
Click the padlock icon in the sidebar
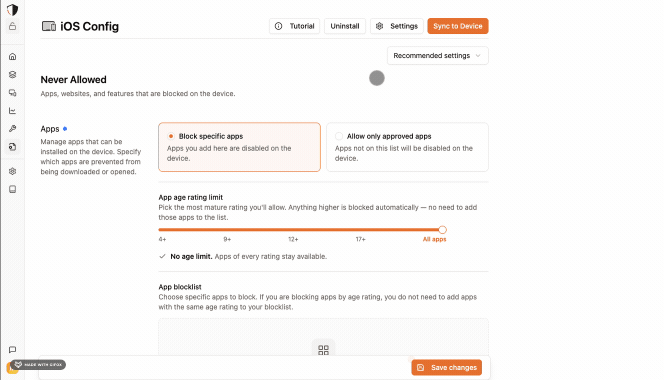tap(12, 26)
